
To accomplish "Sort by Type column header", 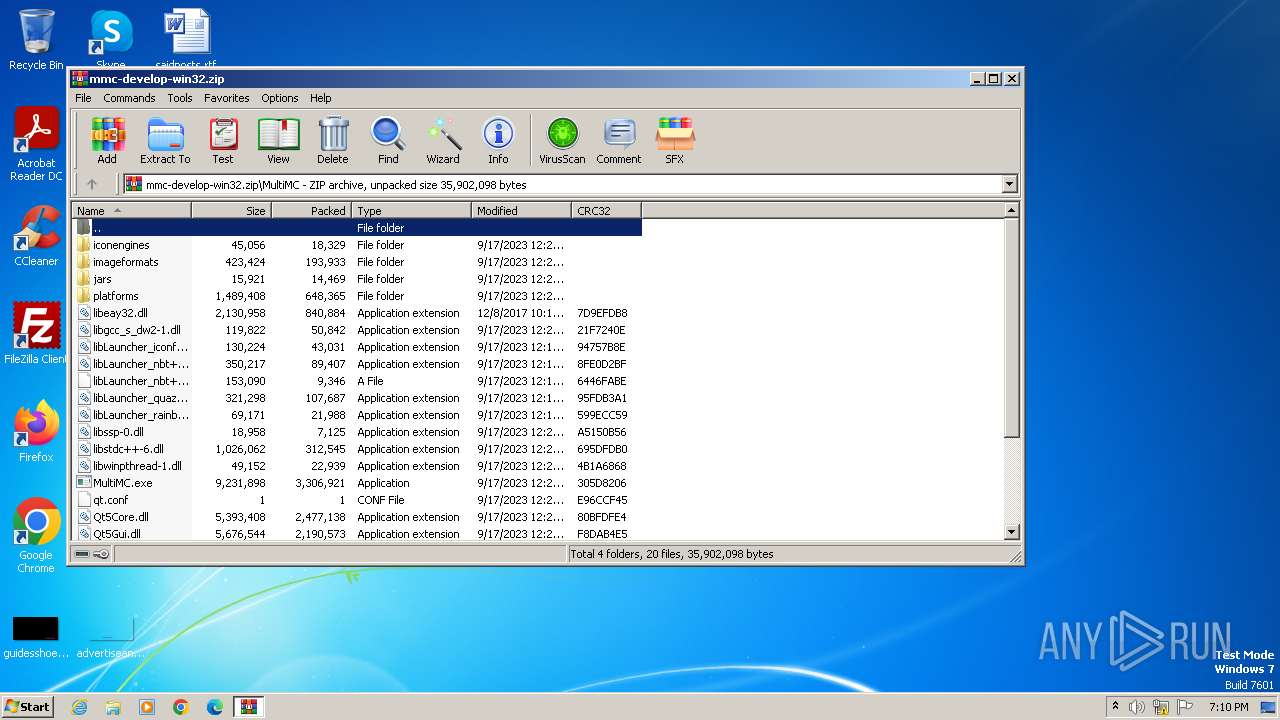I will click(411, 211).
